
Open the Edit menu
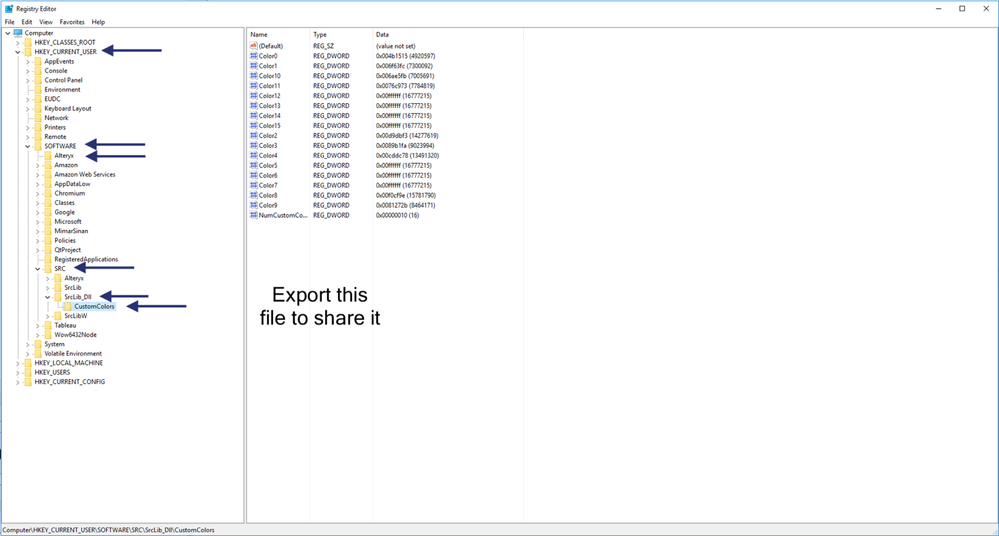point(27,22)
